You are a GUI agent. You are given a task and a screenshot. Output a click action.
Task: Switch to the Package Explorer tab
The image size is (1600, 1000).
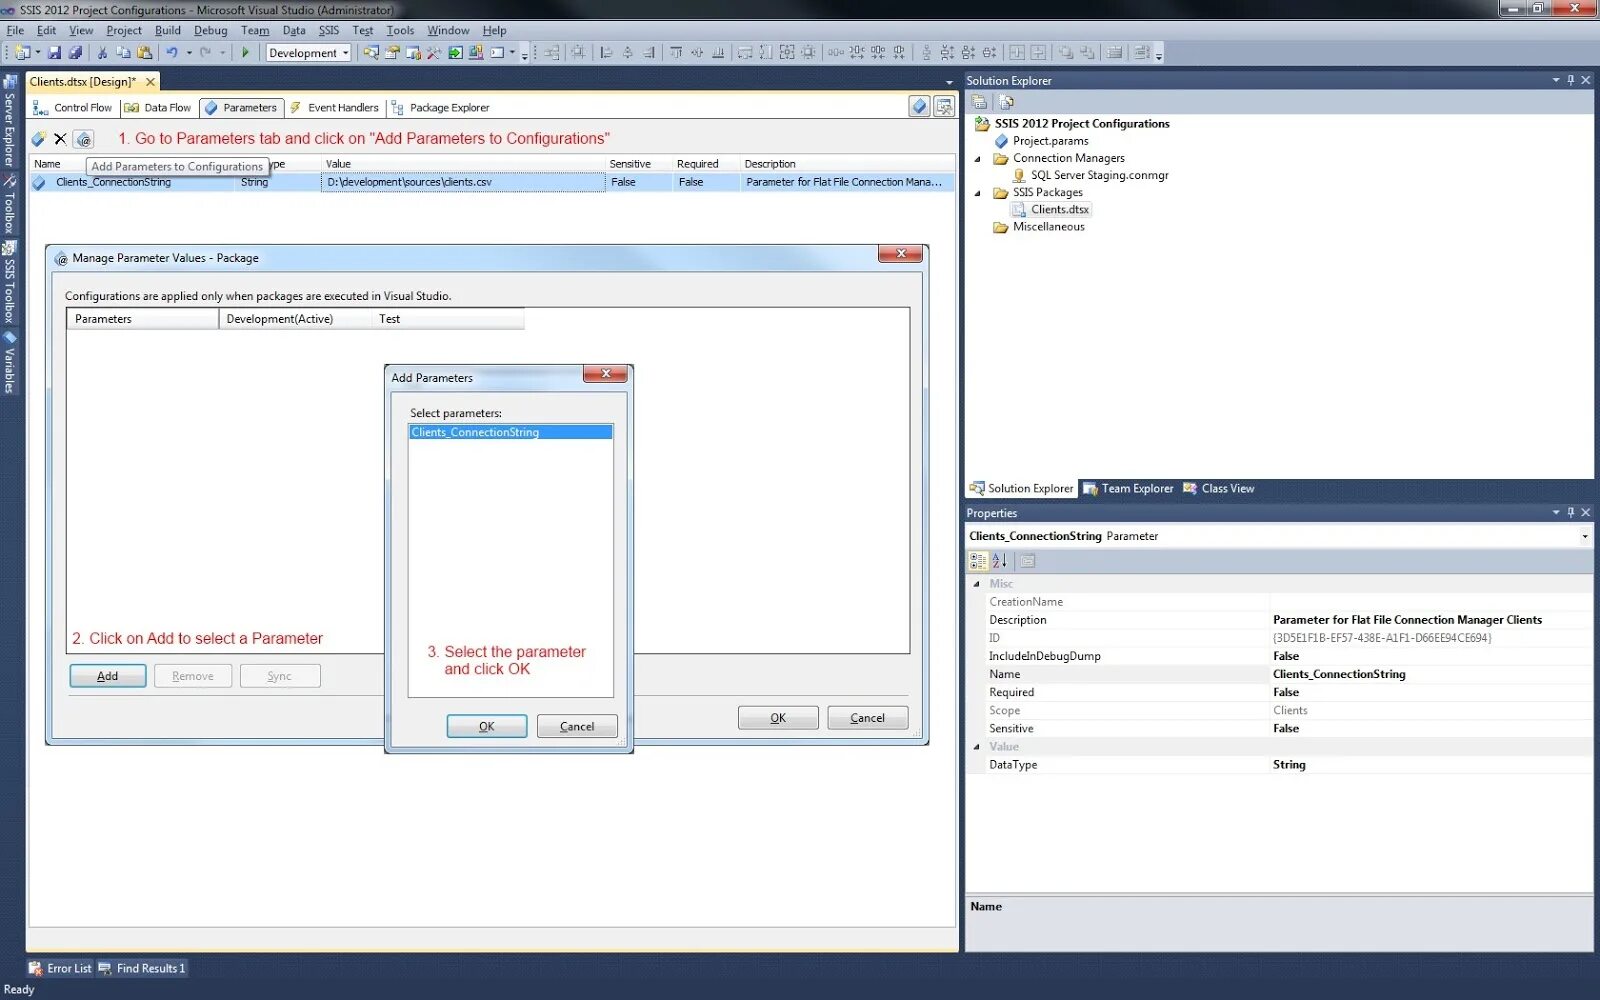click(440, 108)
